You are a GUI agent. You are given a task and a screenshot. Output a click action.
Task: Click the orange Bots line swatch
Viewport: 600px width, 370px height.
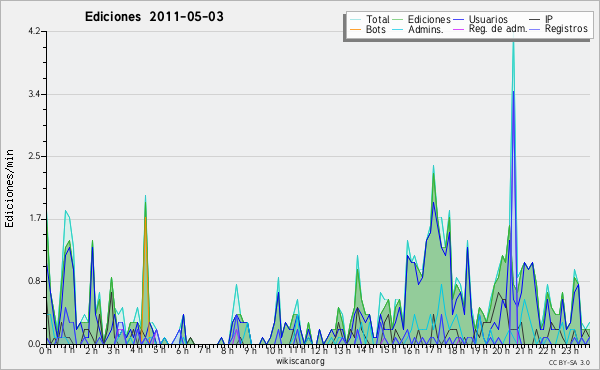coord(355,29)
